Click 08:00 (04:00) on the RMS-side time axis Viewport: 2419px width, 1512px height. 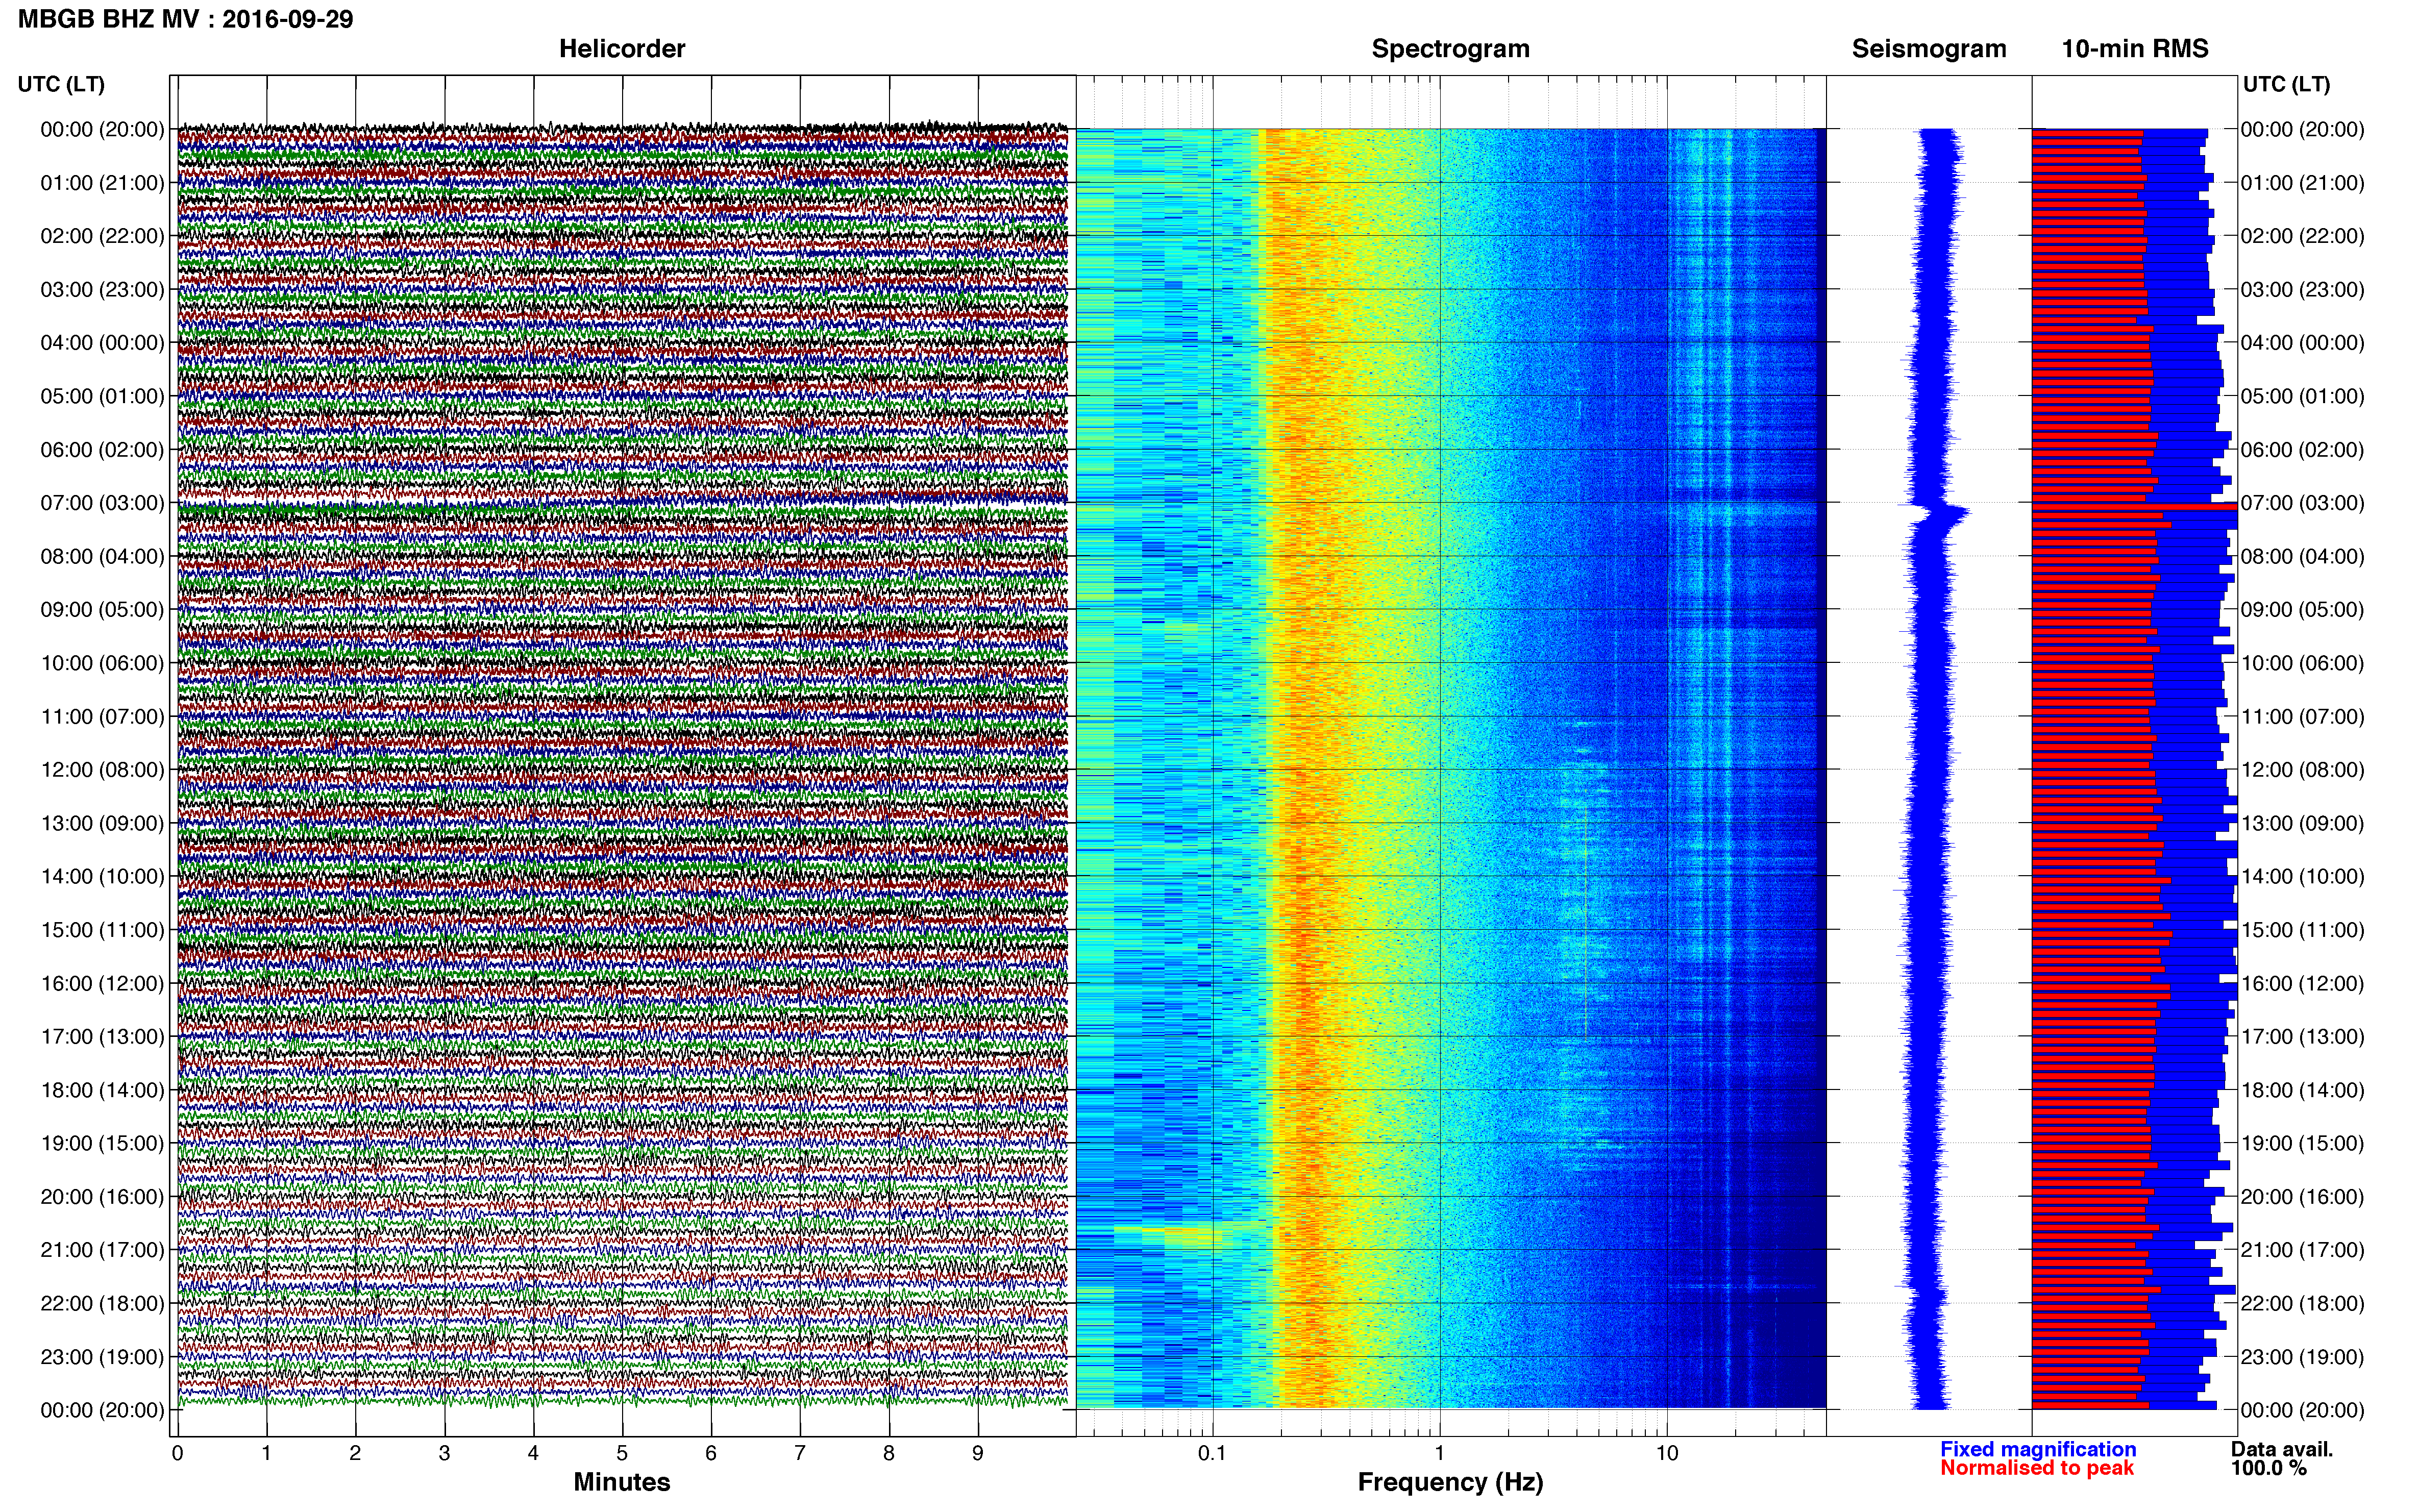pos(2303,556)
